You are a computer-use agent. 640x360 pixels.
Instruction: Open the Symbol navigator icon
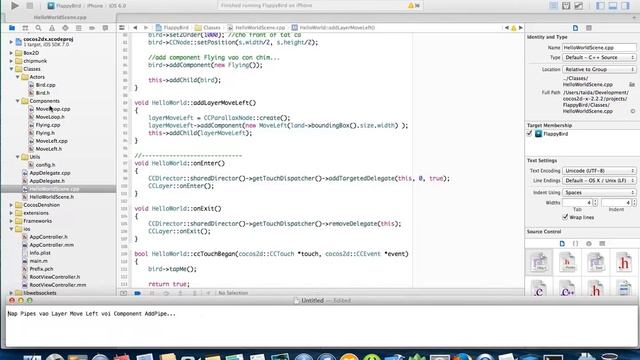pyautogui.click(x=25, y=28)
